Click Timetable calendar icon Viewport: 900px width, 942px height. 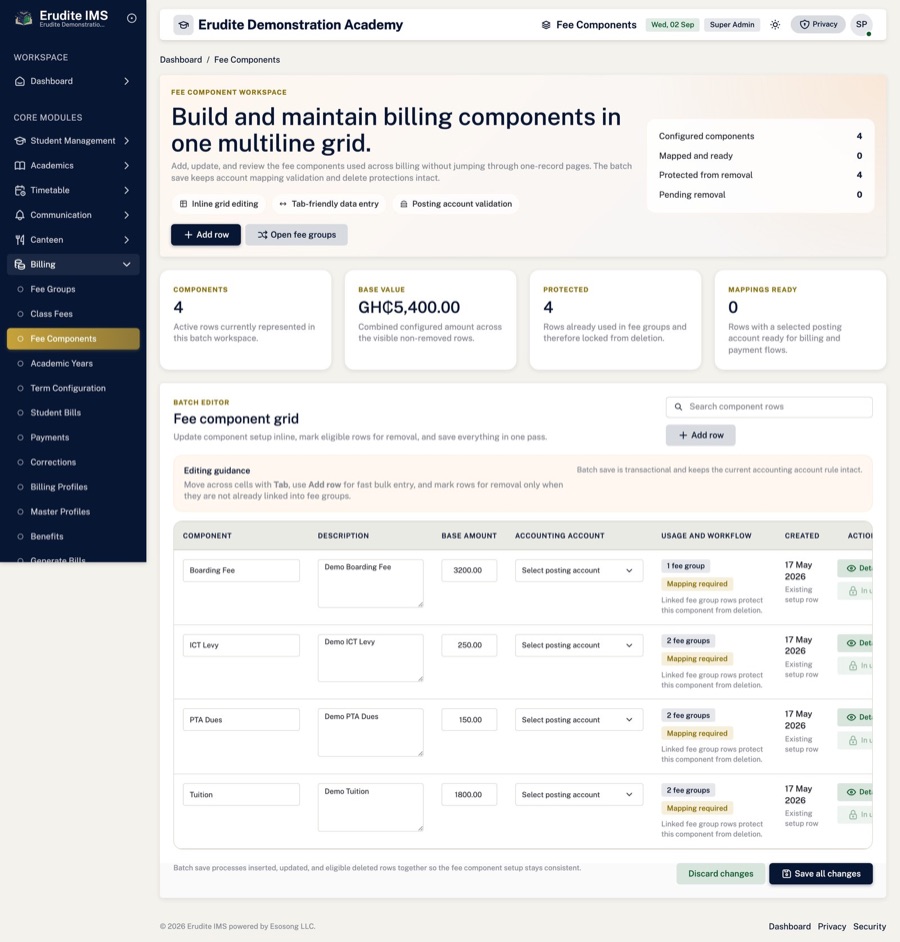(20, 190)
